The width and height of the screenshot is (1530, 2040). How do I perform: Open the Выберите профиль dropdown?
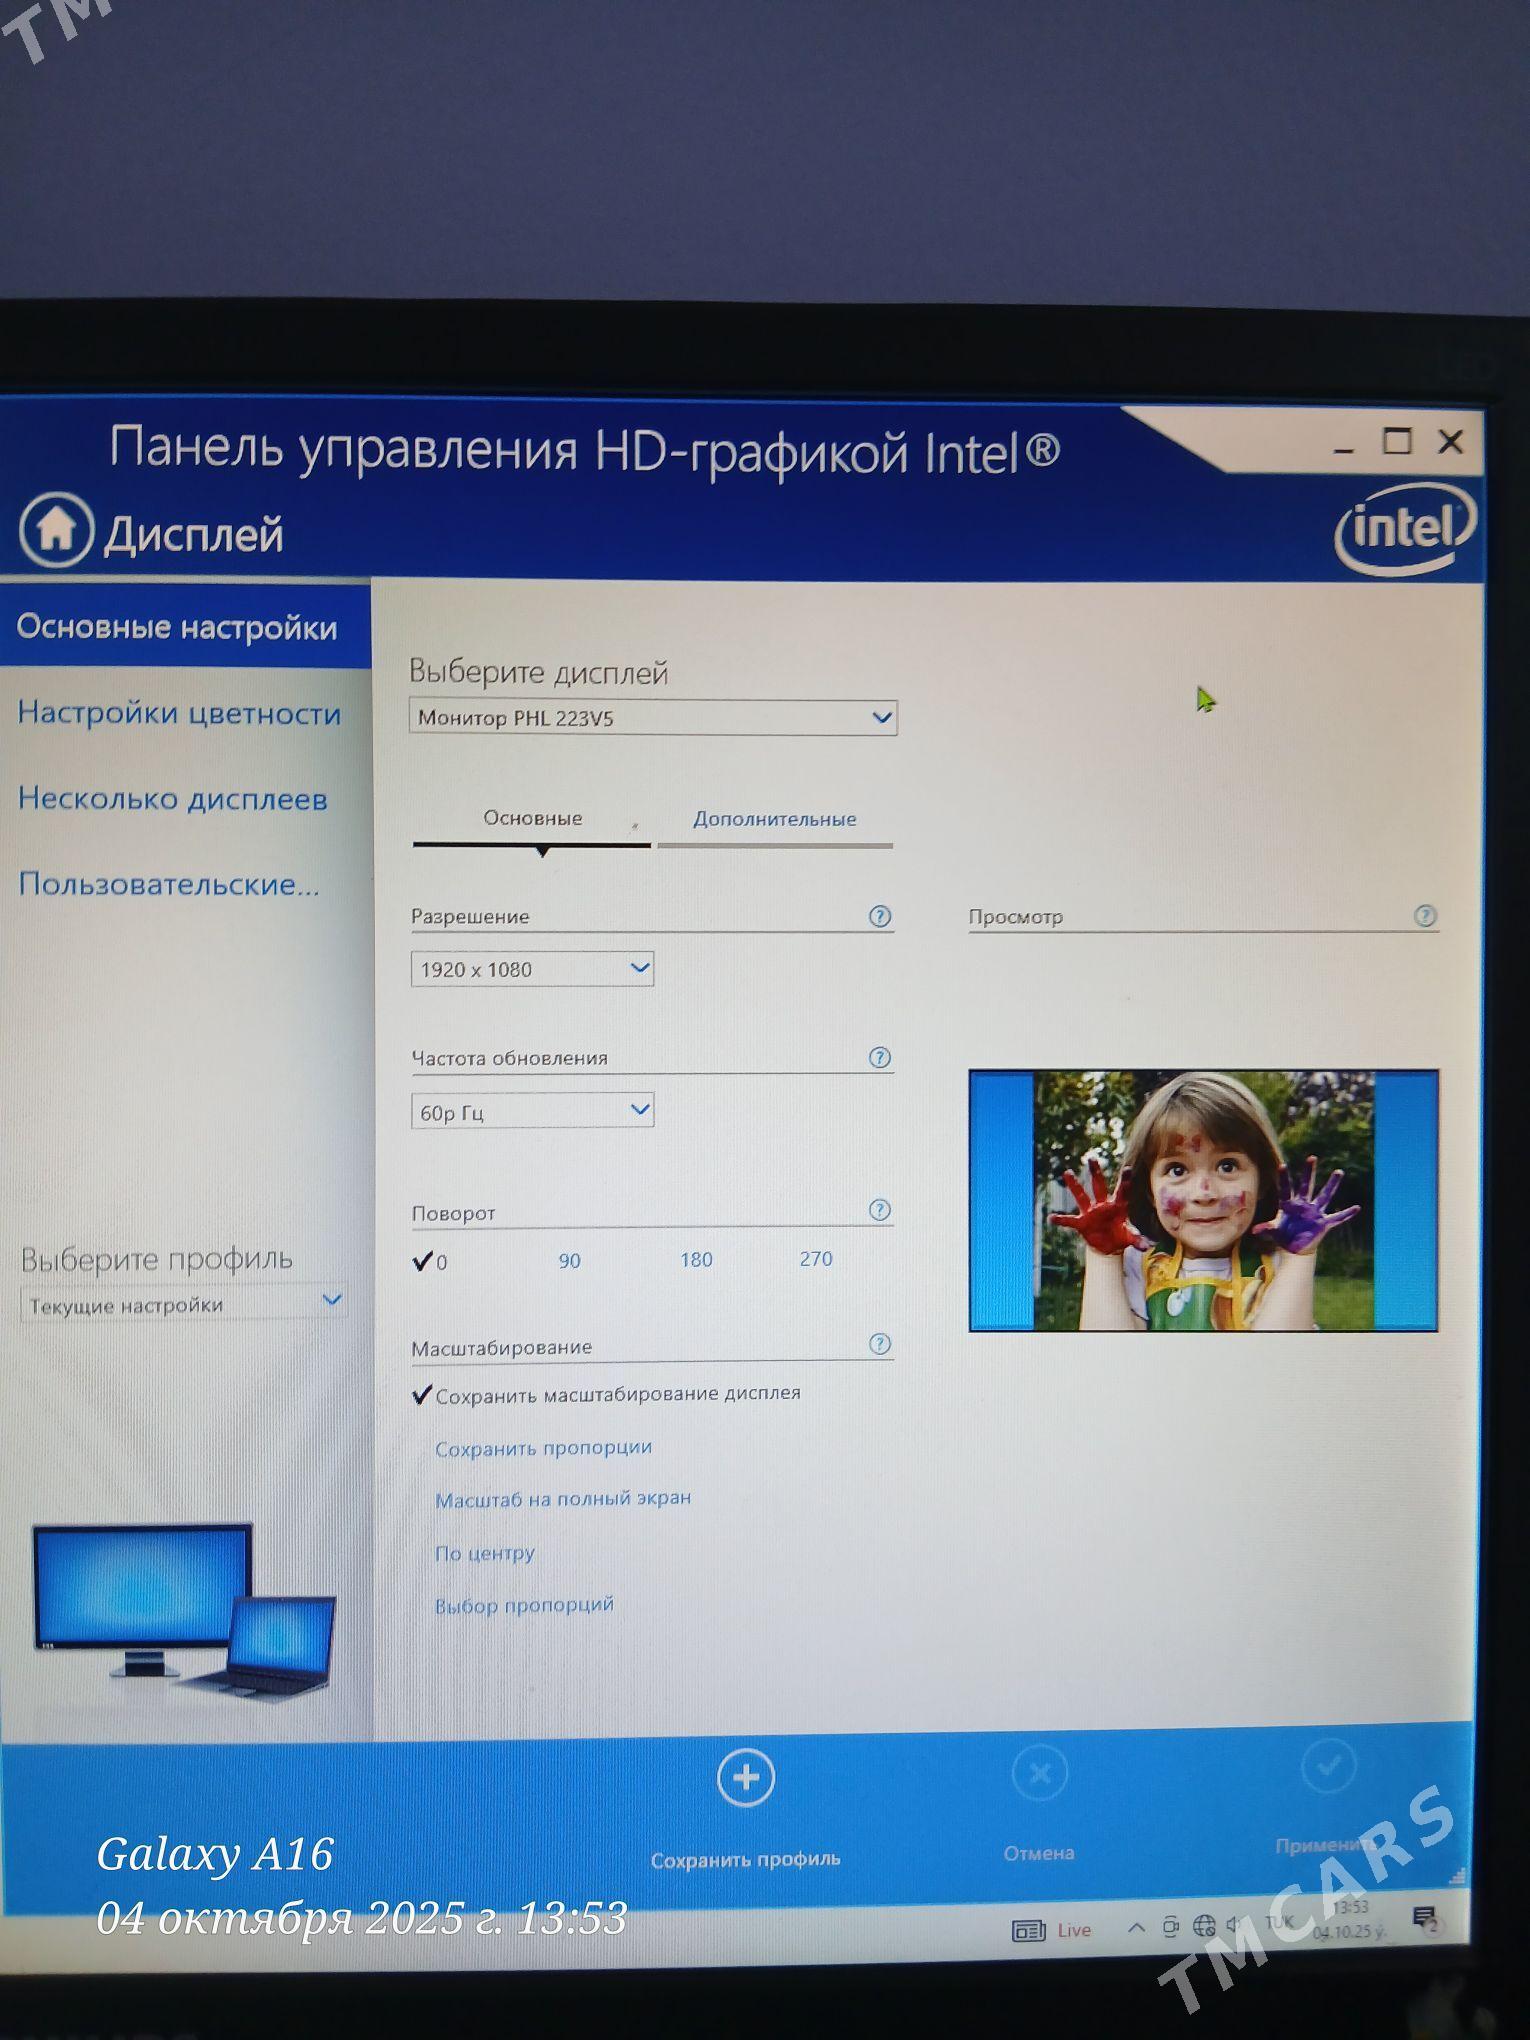pos(184,1304)
